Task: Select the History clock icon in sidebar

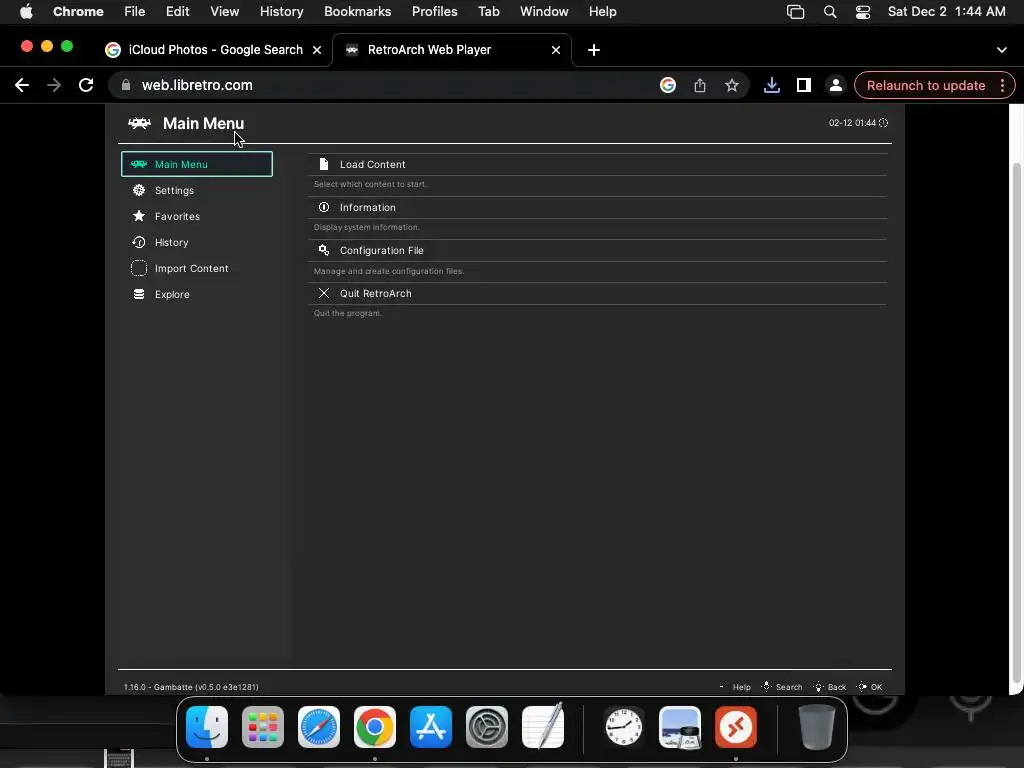Action: click(x=138, y=242)
